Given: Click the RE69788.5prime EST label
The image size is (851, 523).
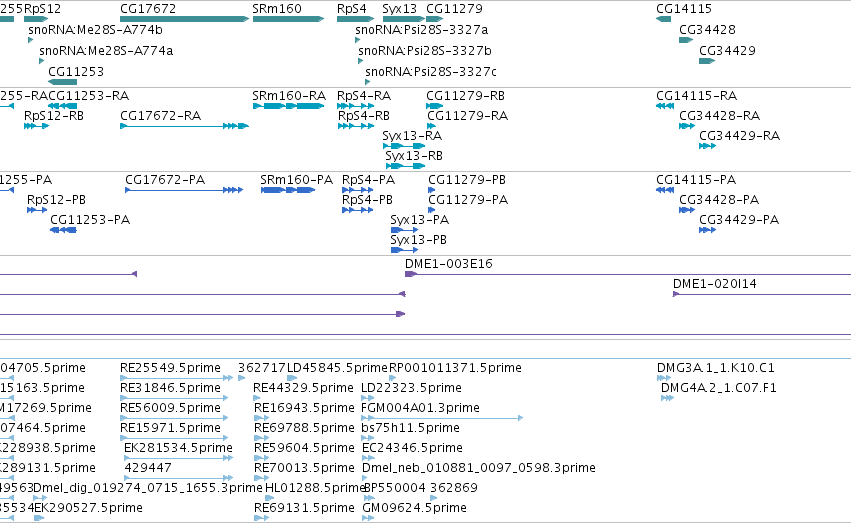Looking at the screenshot, I should (x=304, y=428).
